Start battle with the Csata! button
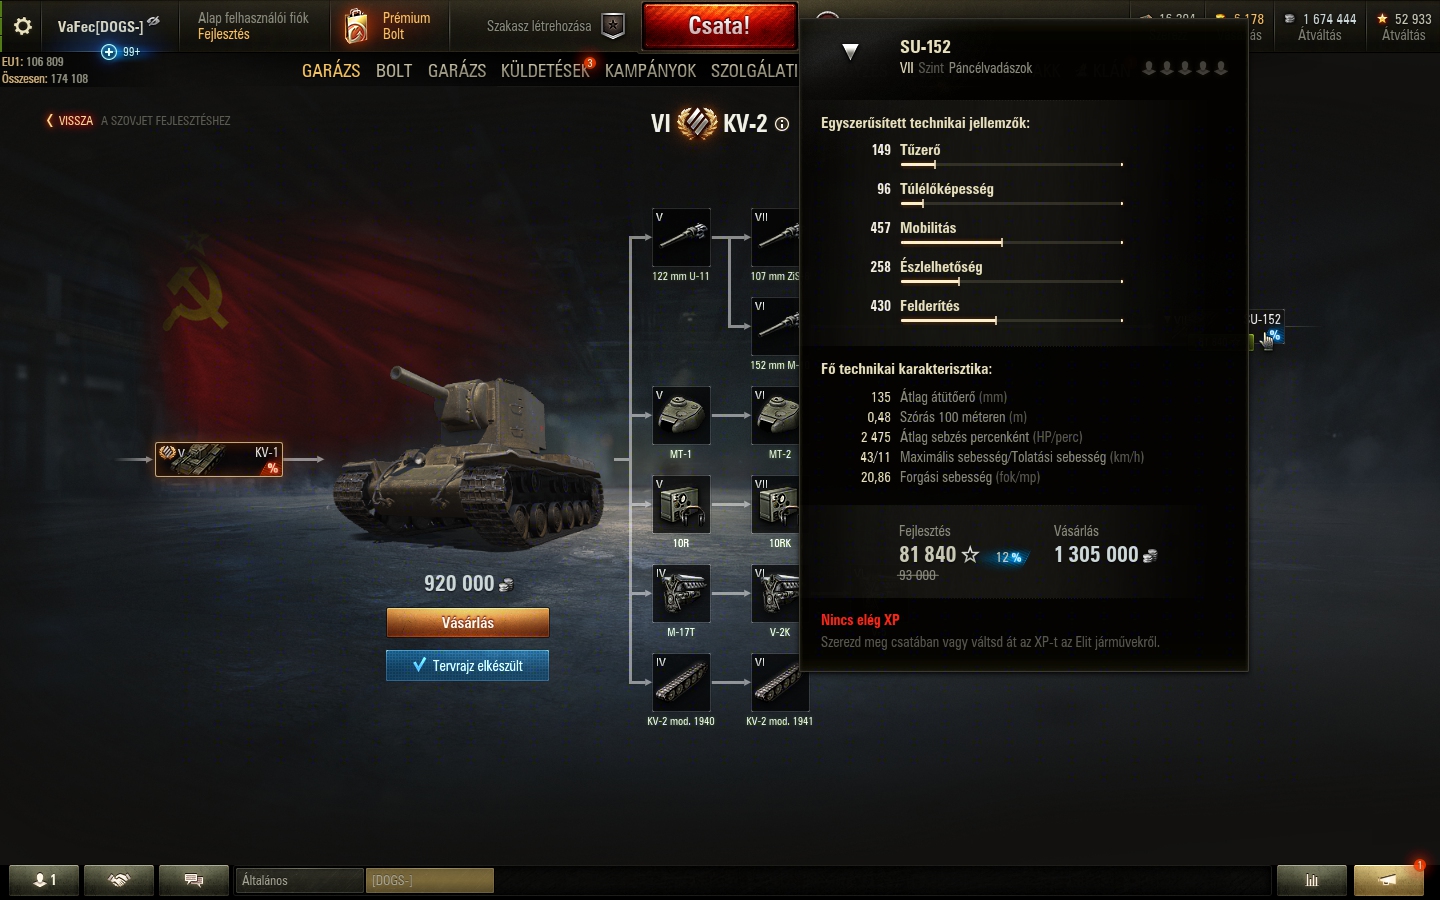The height and width of the screenshot is (900, 1440). (719, 26)
